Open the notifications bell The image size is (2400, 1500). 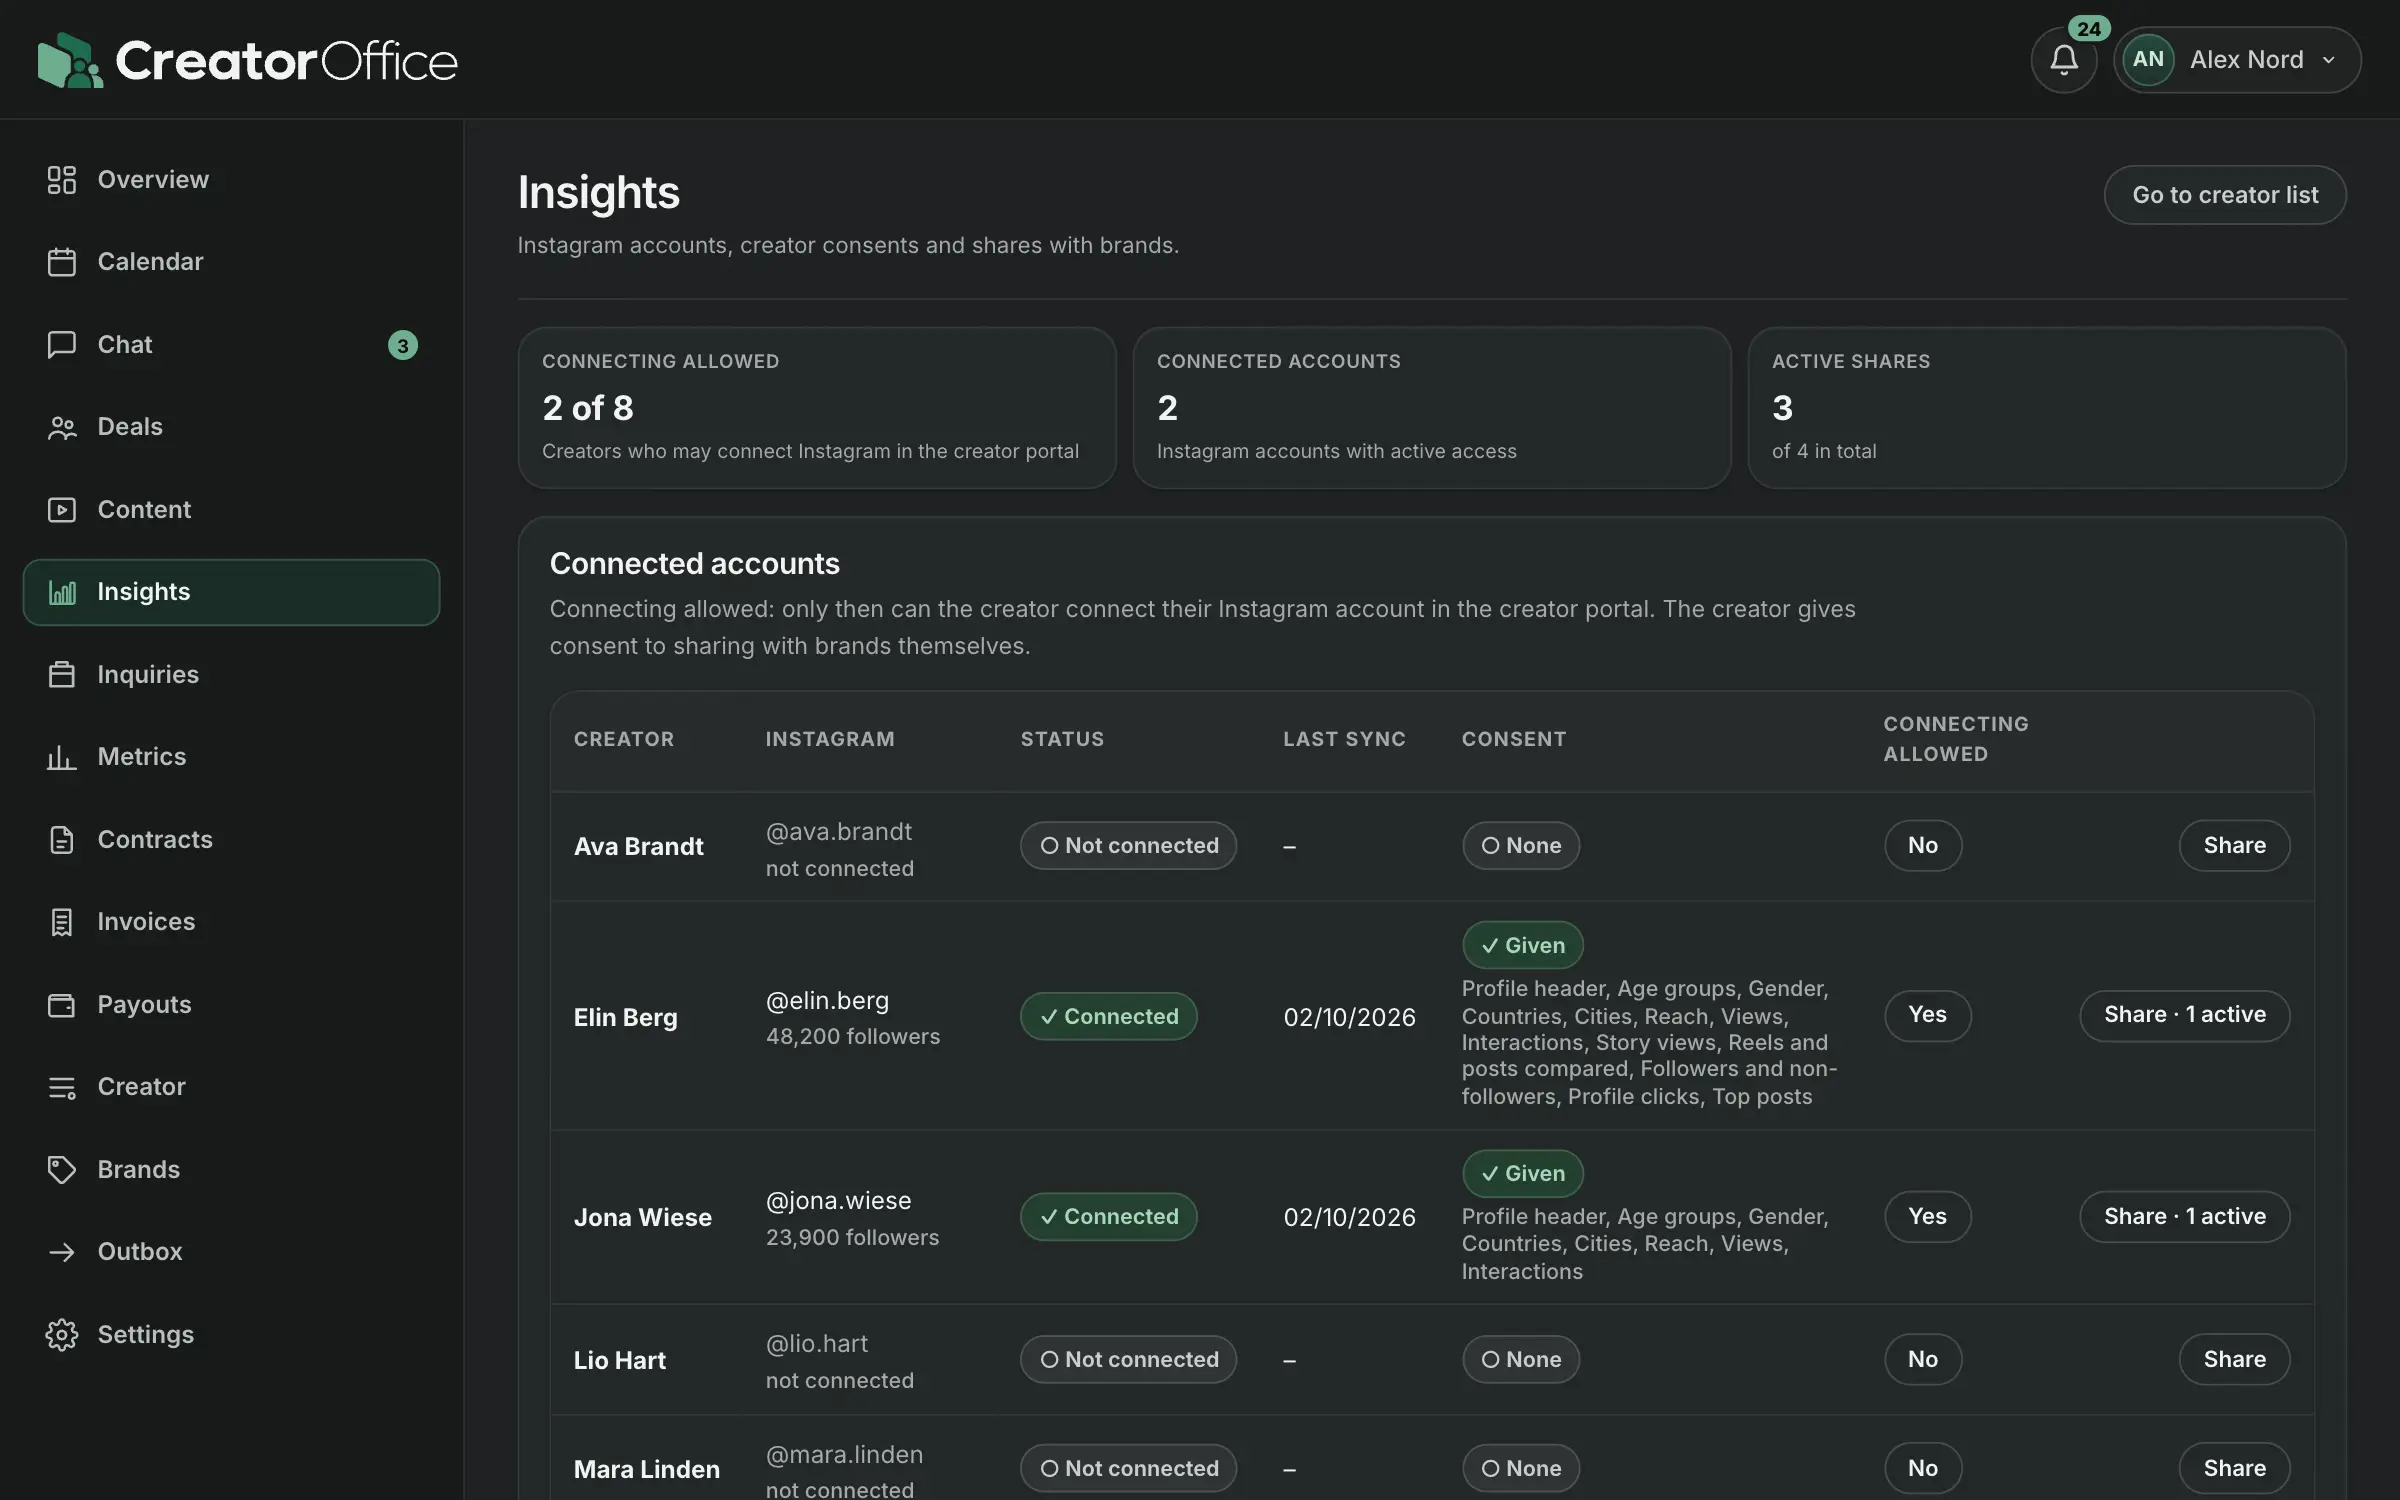tap(2064, 60)
